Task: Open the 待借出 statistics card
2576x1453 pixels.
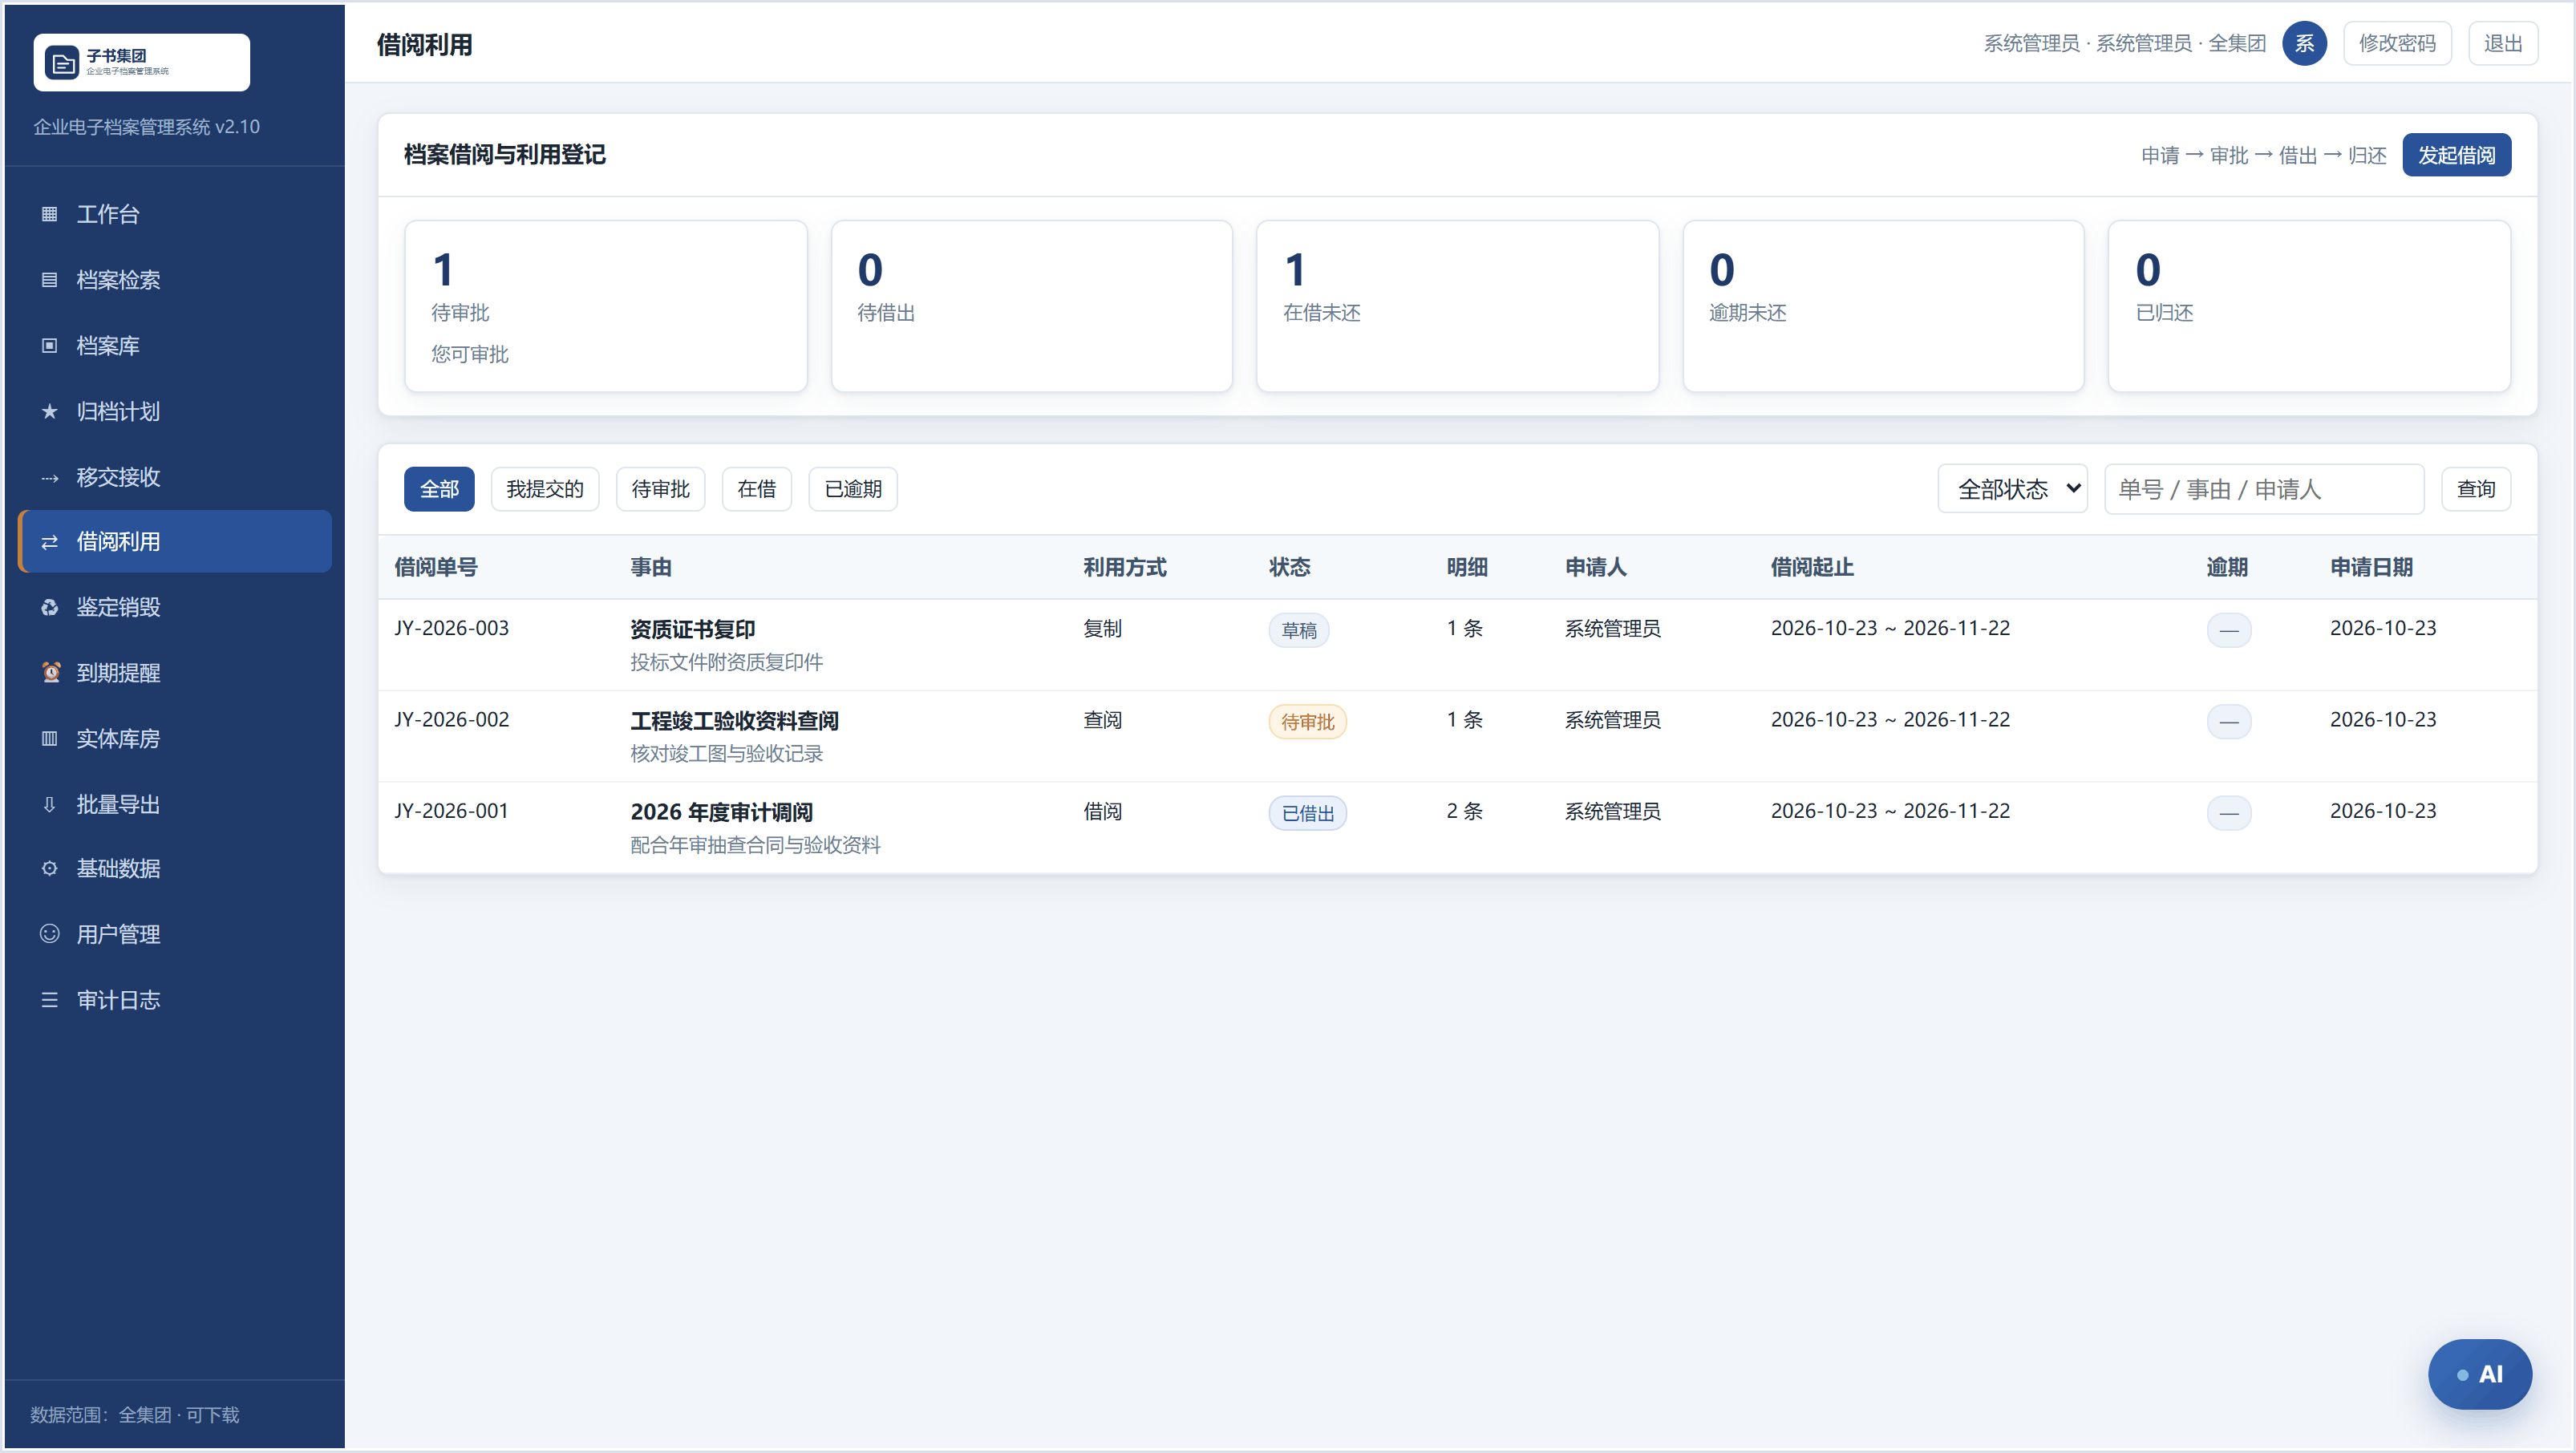Action: click(1031, 306)
